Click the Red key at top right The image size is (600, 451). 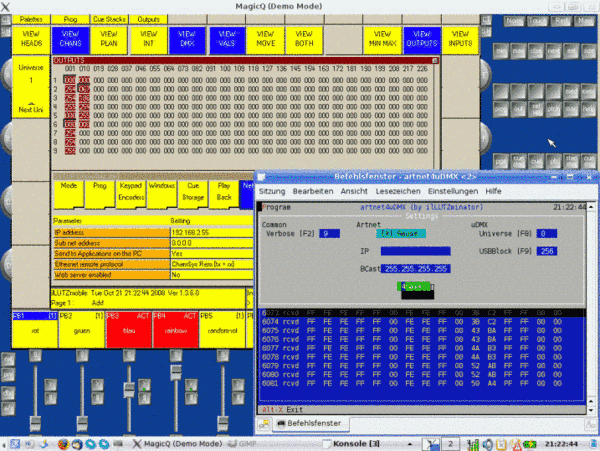pos(561,21)
